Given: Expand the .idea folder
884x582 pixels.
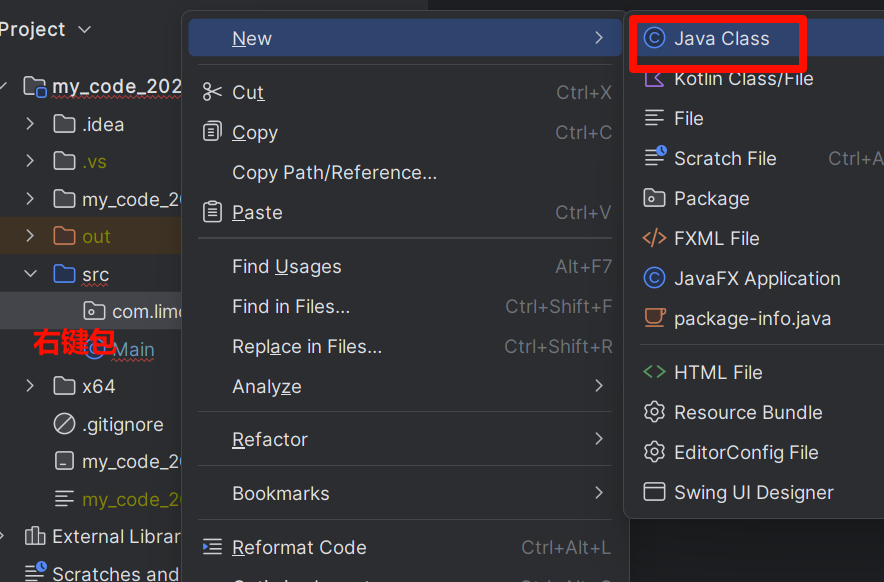Looking at the screenshot, I should [30, 124].
